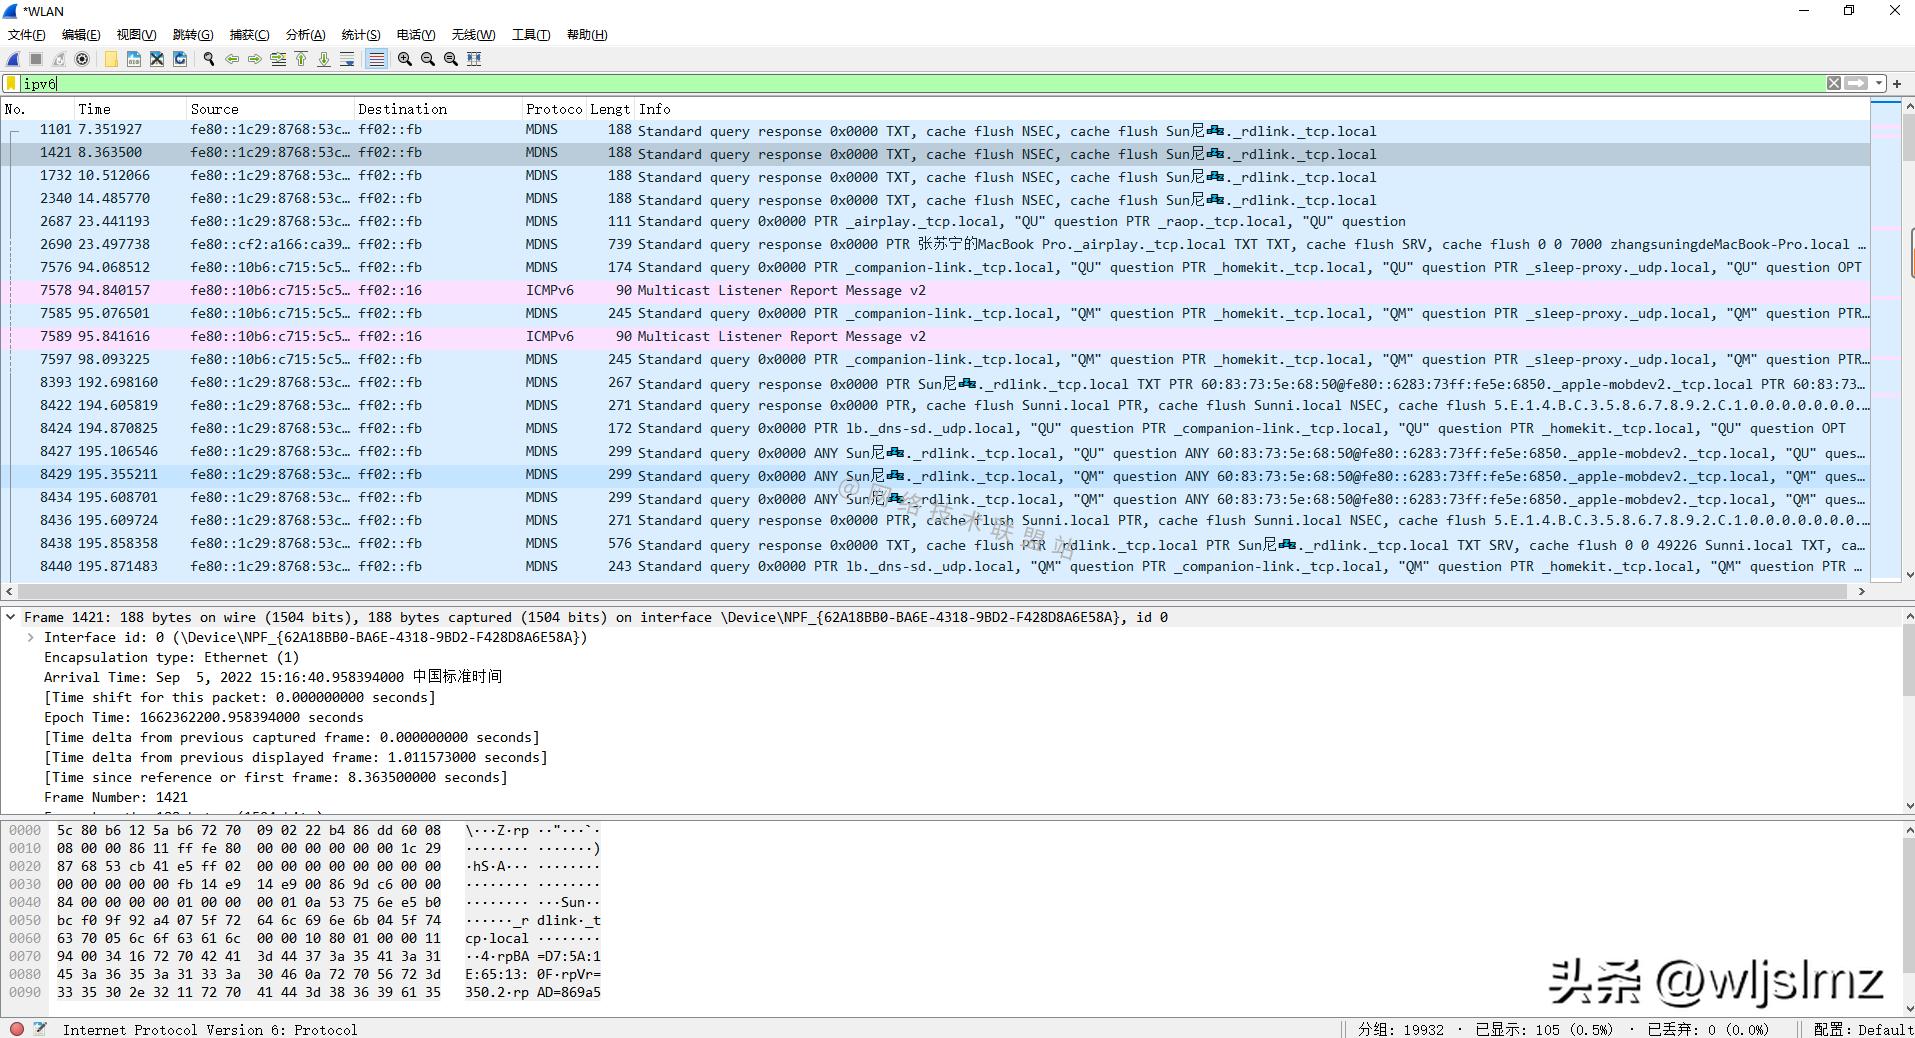Click the resize columns icon
This screenshot has width=1915, height=1038.
tap(474, 59)
